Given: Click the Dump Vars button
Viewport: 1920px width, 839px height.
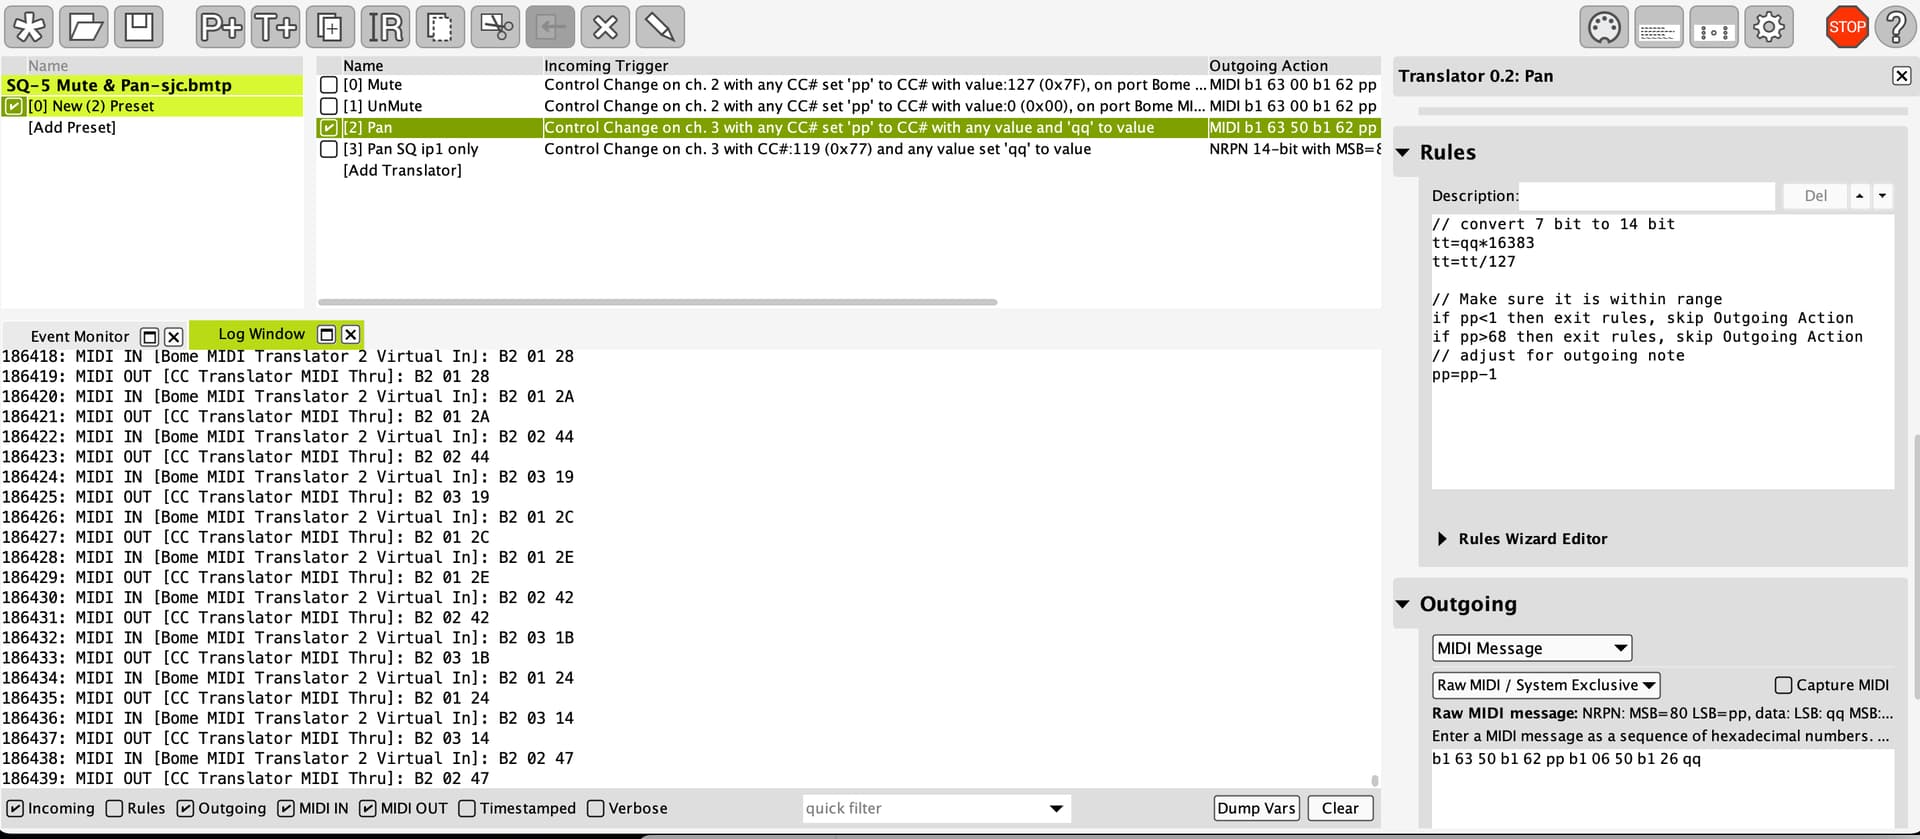Looking at the screenshot, I should (1257, 808).
